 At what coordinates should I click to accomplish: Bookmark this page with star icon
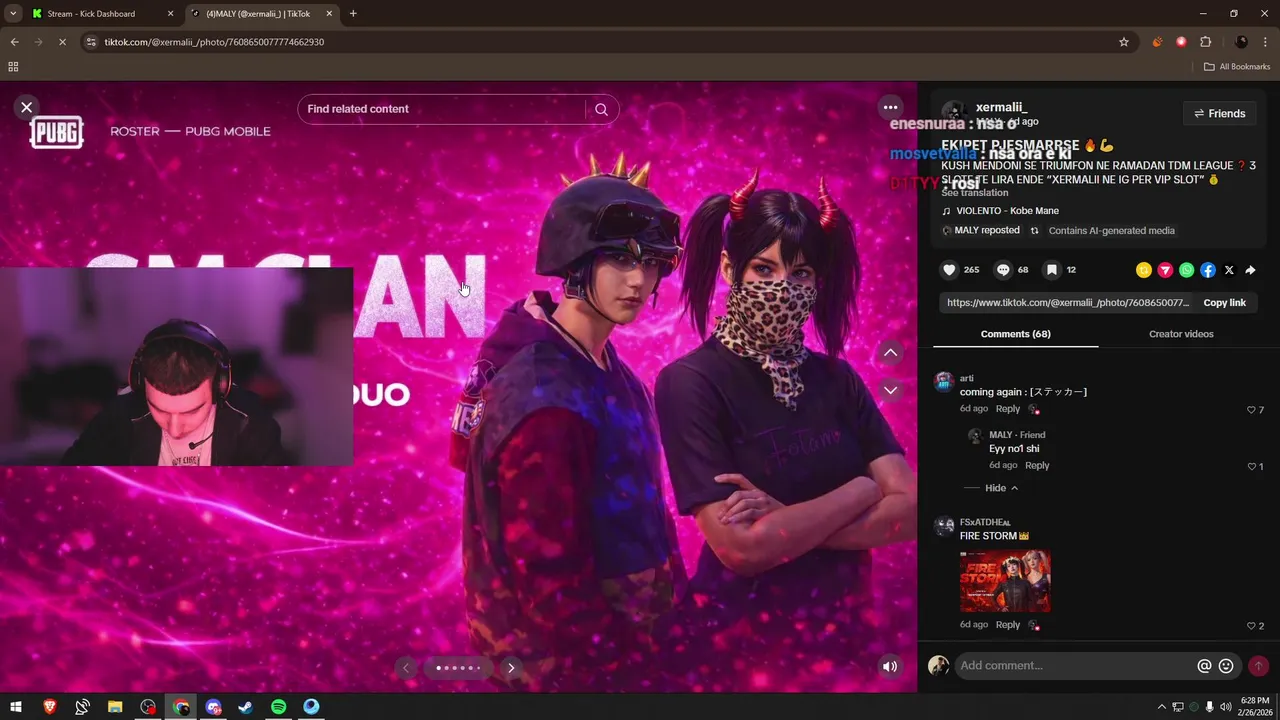coord(1123,42)
